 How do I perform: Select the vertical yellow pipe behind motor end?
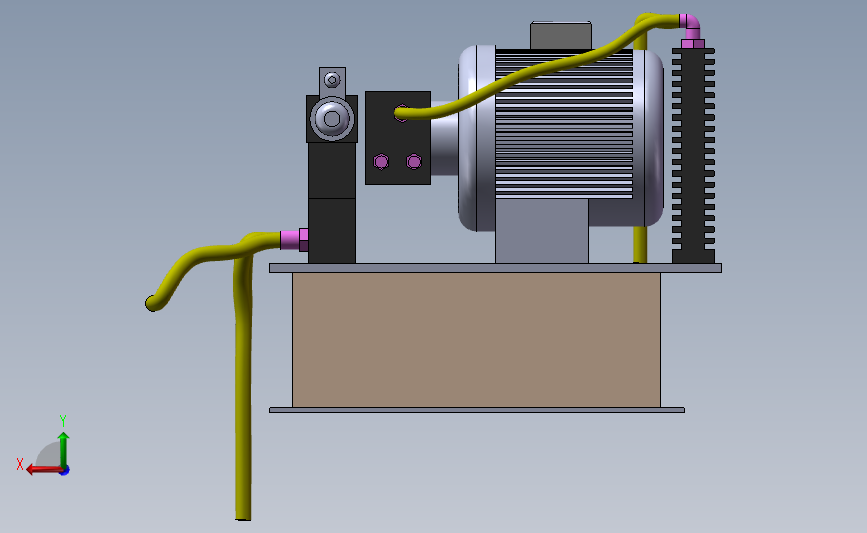pos(640,243)
